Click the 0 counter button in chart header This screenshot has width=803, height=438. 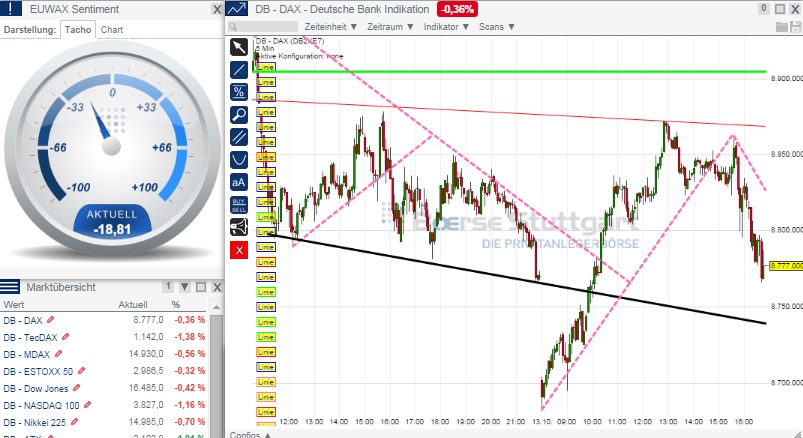pyautogui.click(x=764, y=9)
